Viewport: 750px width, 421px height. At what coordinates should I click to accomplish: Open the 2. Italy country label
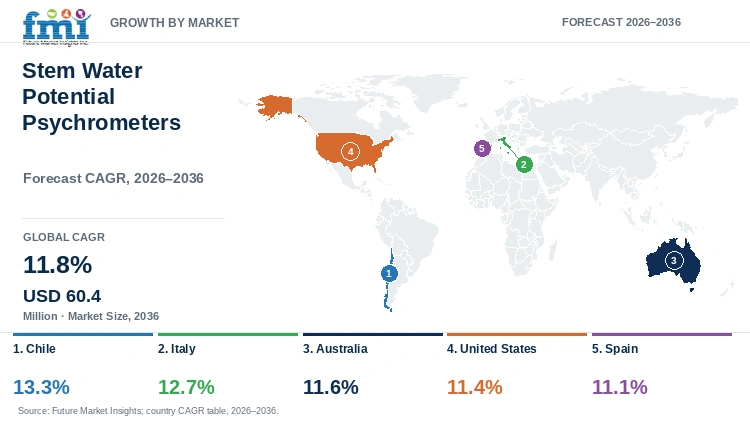point(176,349)
